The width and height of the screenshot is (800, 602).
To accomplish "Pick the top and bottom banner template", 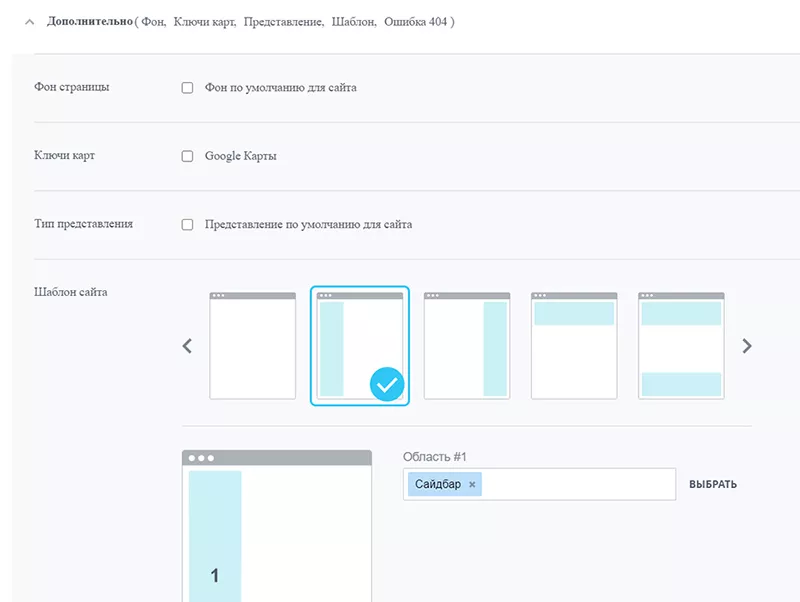I will point(681,346).
